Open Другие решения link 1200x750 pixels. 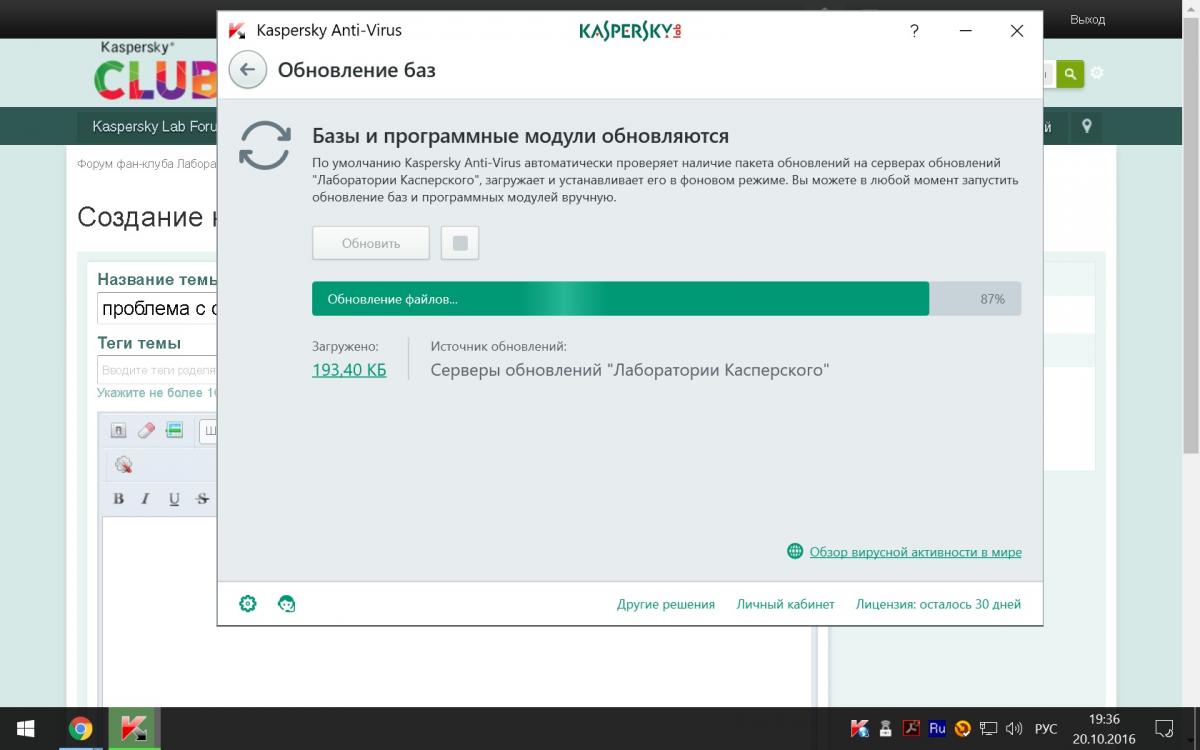pos(666,604)
